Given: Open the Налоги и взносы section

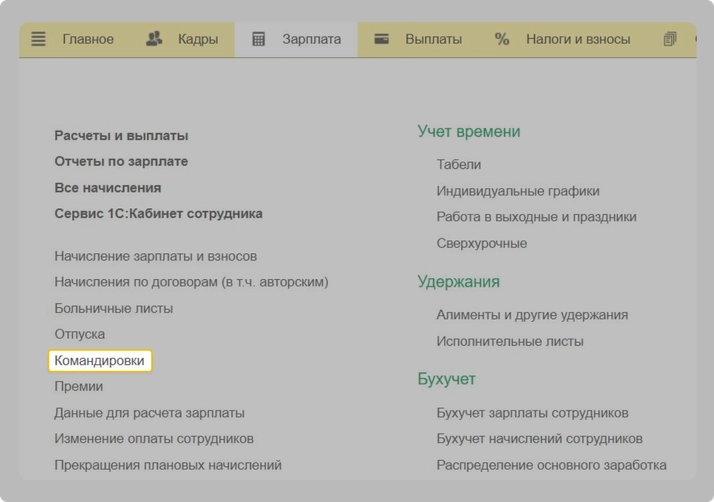Looking at the screenshot, I should [578, 39].
